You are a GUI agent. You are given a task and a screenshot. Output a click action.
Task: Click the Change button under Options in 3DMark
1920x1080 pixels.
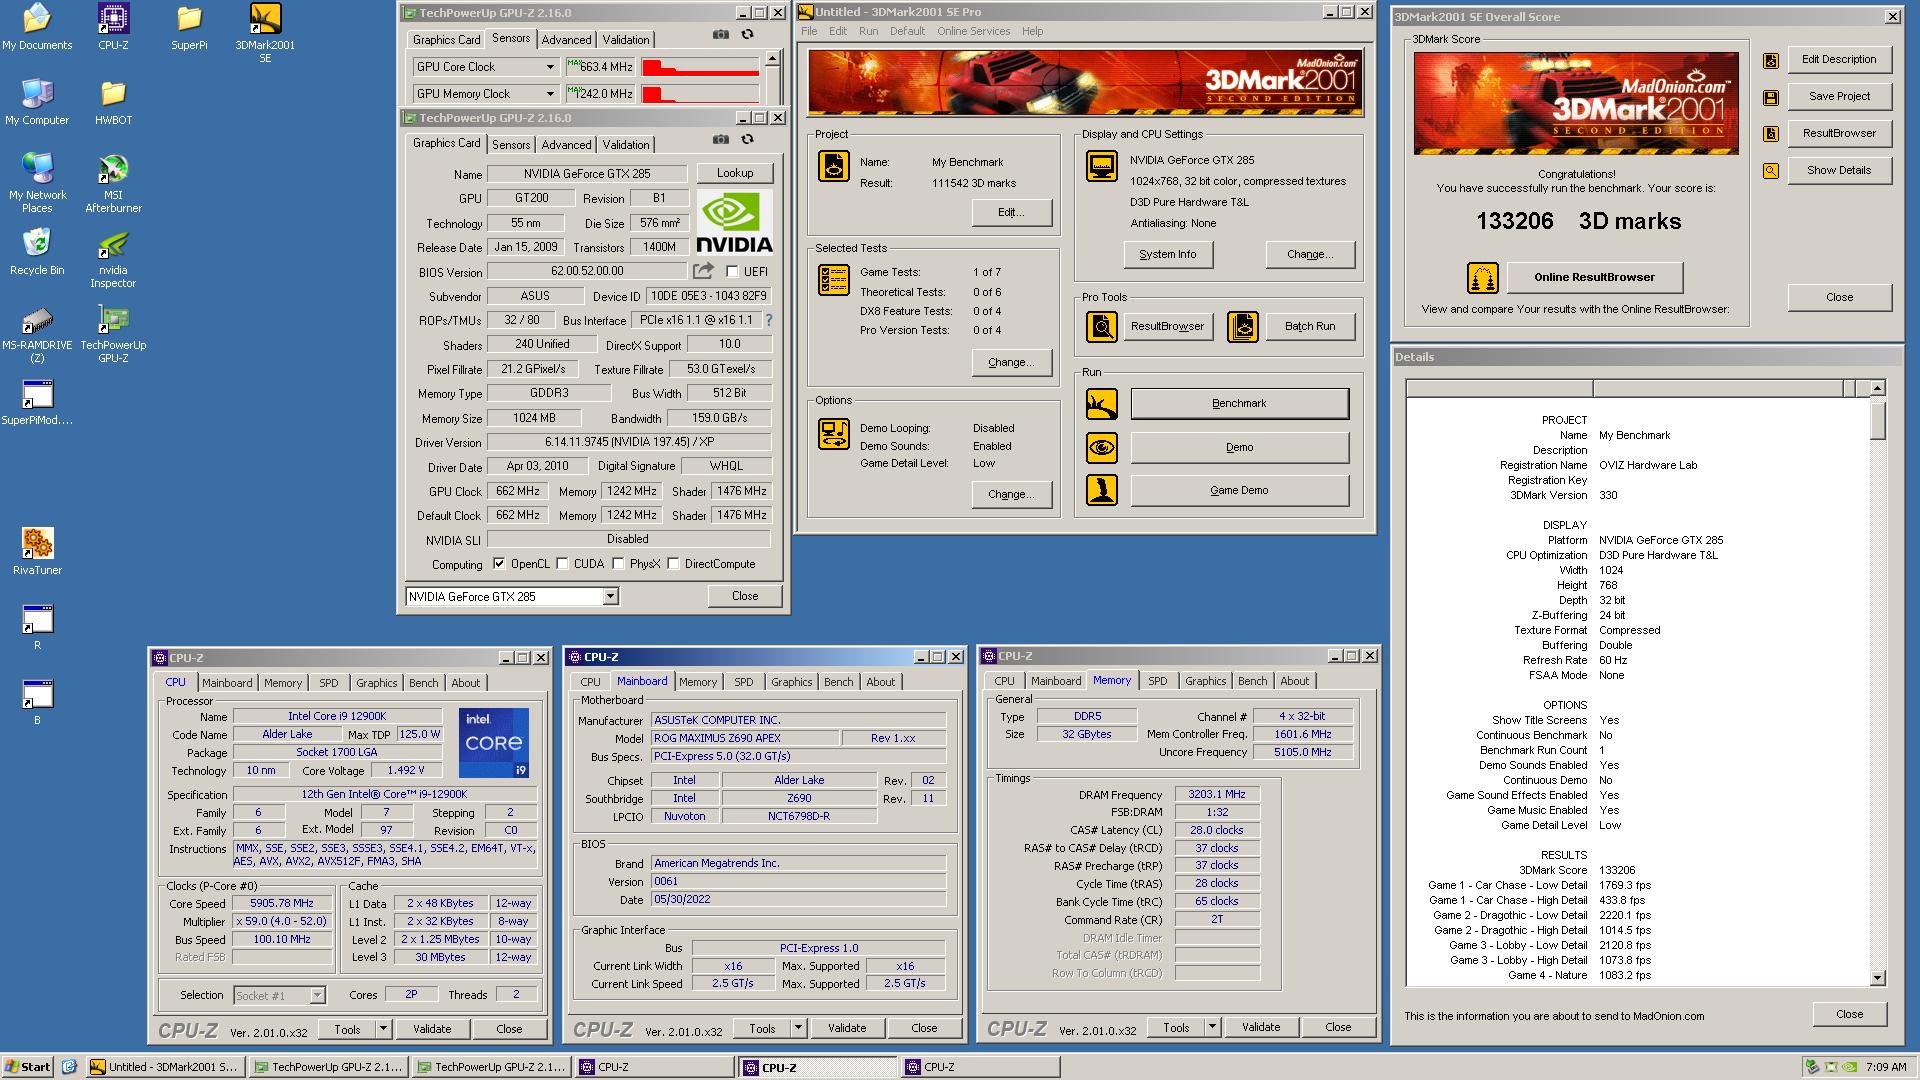tap(1011, 494)
